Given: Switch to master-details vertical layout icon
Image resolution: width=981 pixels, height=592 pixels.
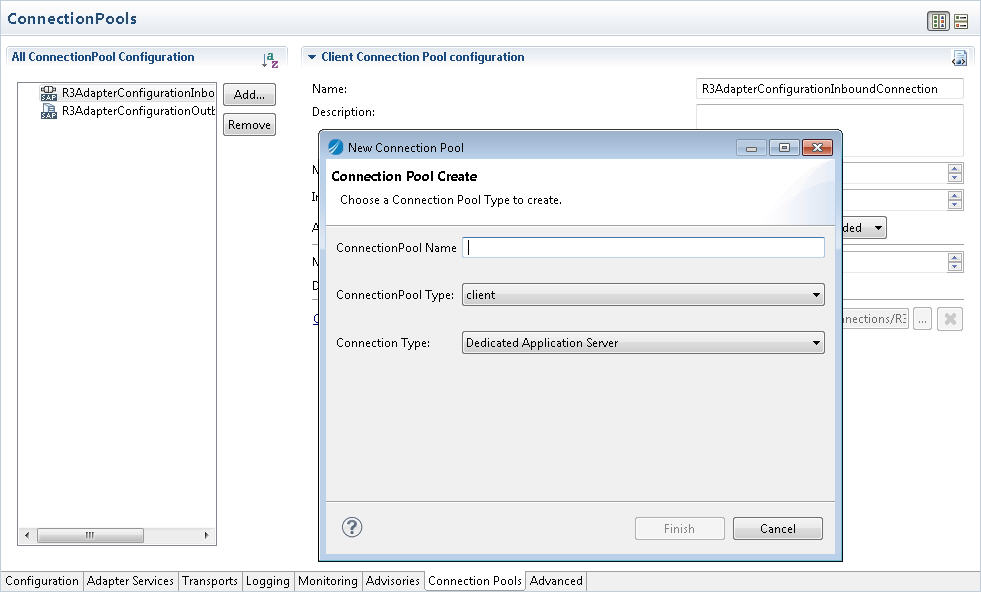Looking at the screenshot, I should pos(938,21).
